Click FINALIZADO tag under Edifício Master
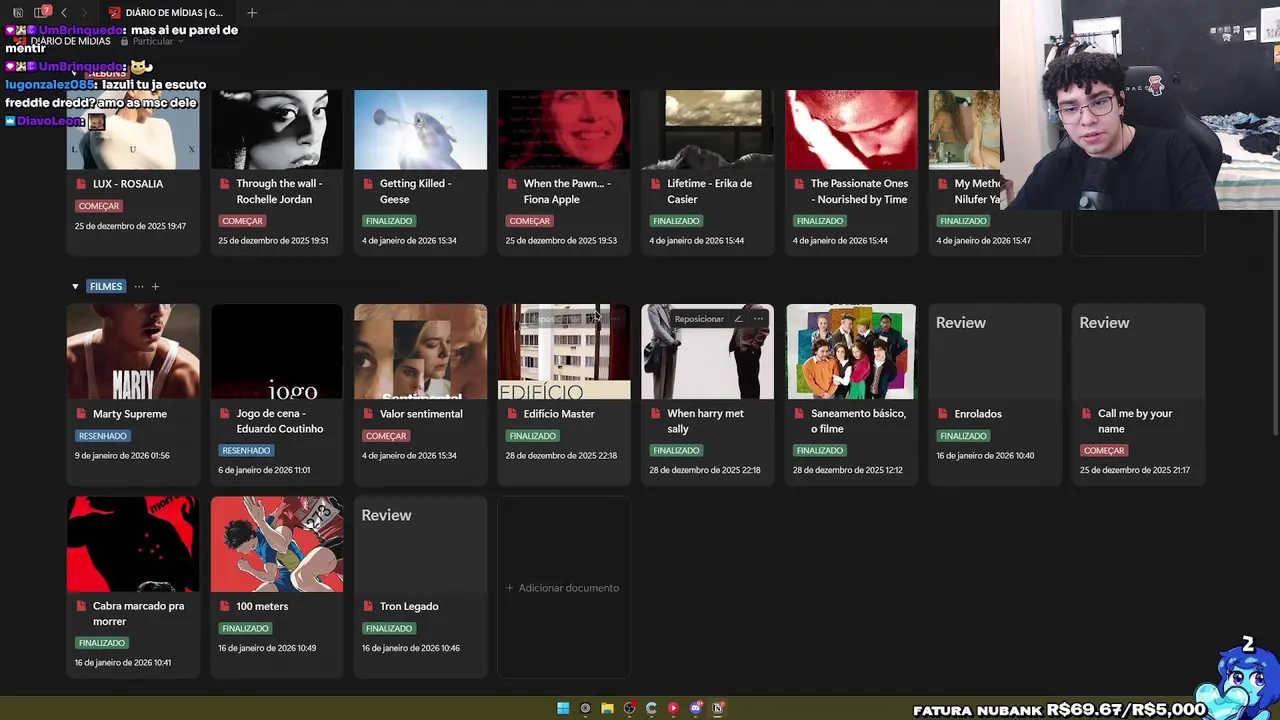 click(532, 436)
